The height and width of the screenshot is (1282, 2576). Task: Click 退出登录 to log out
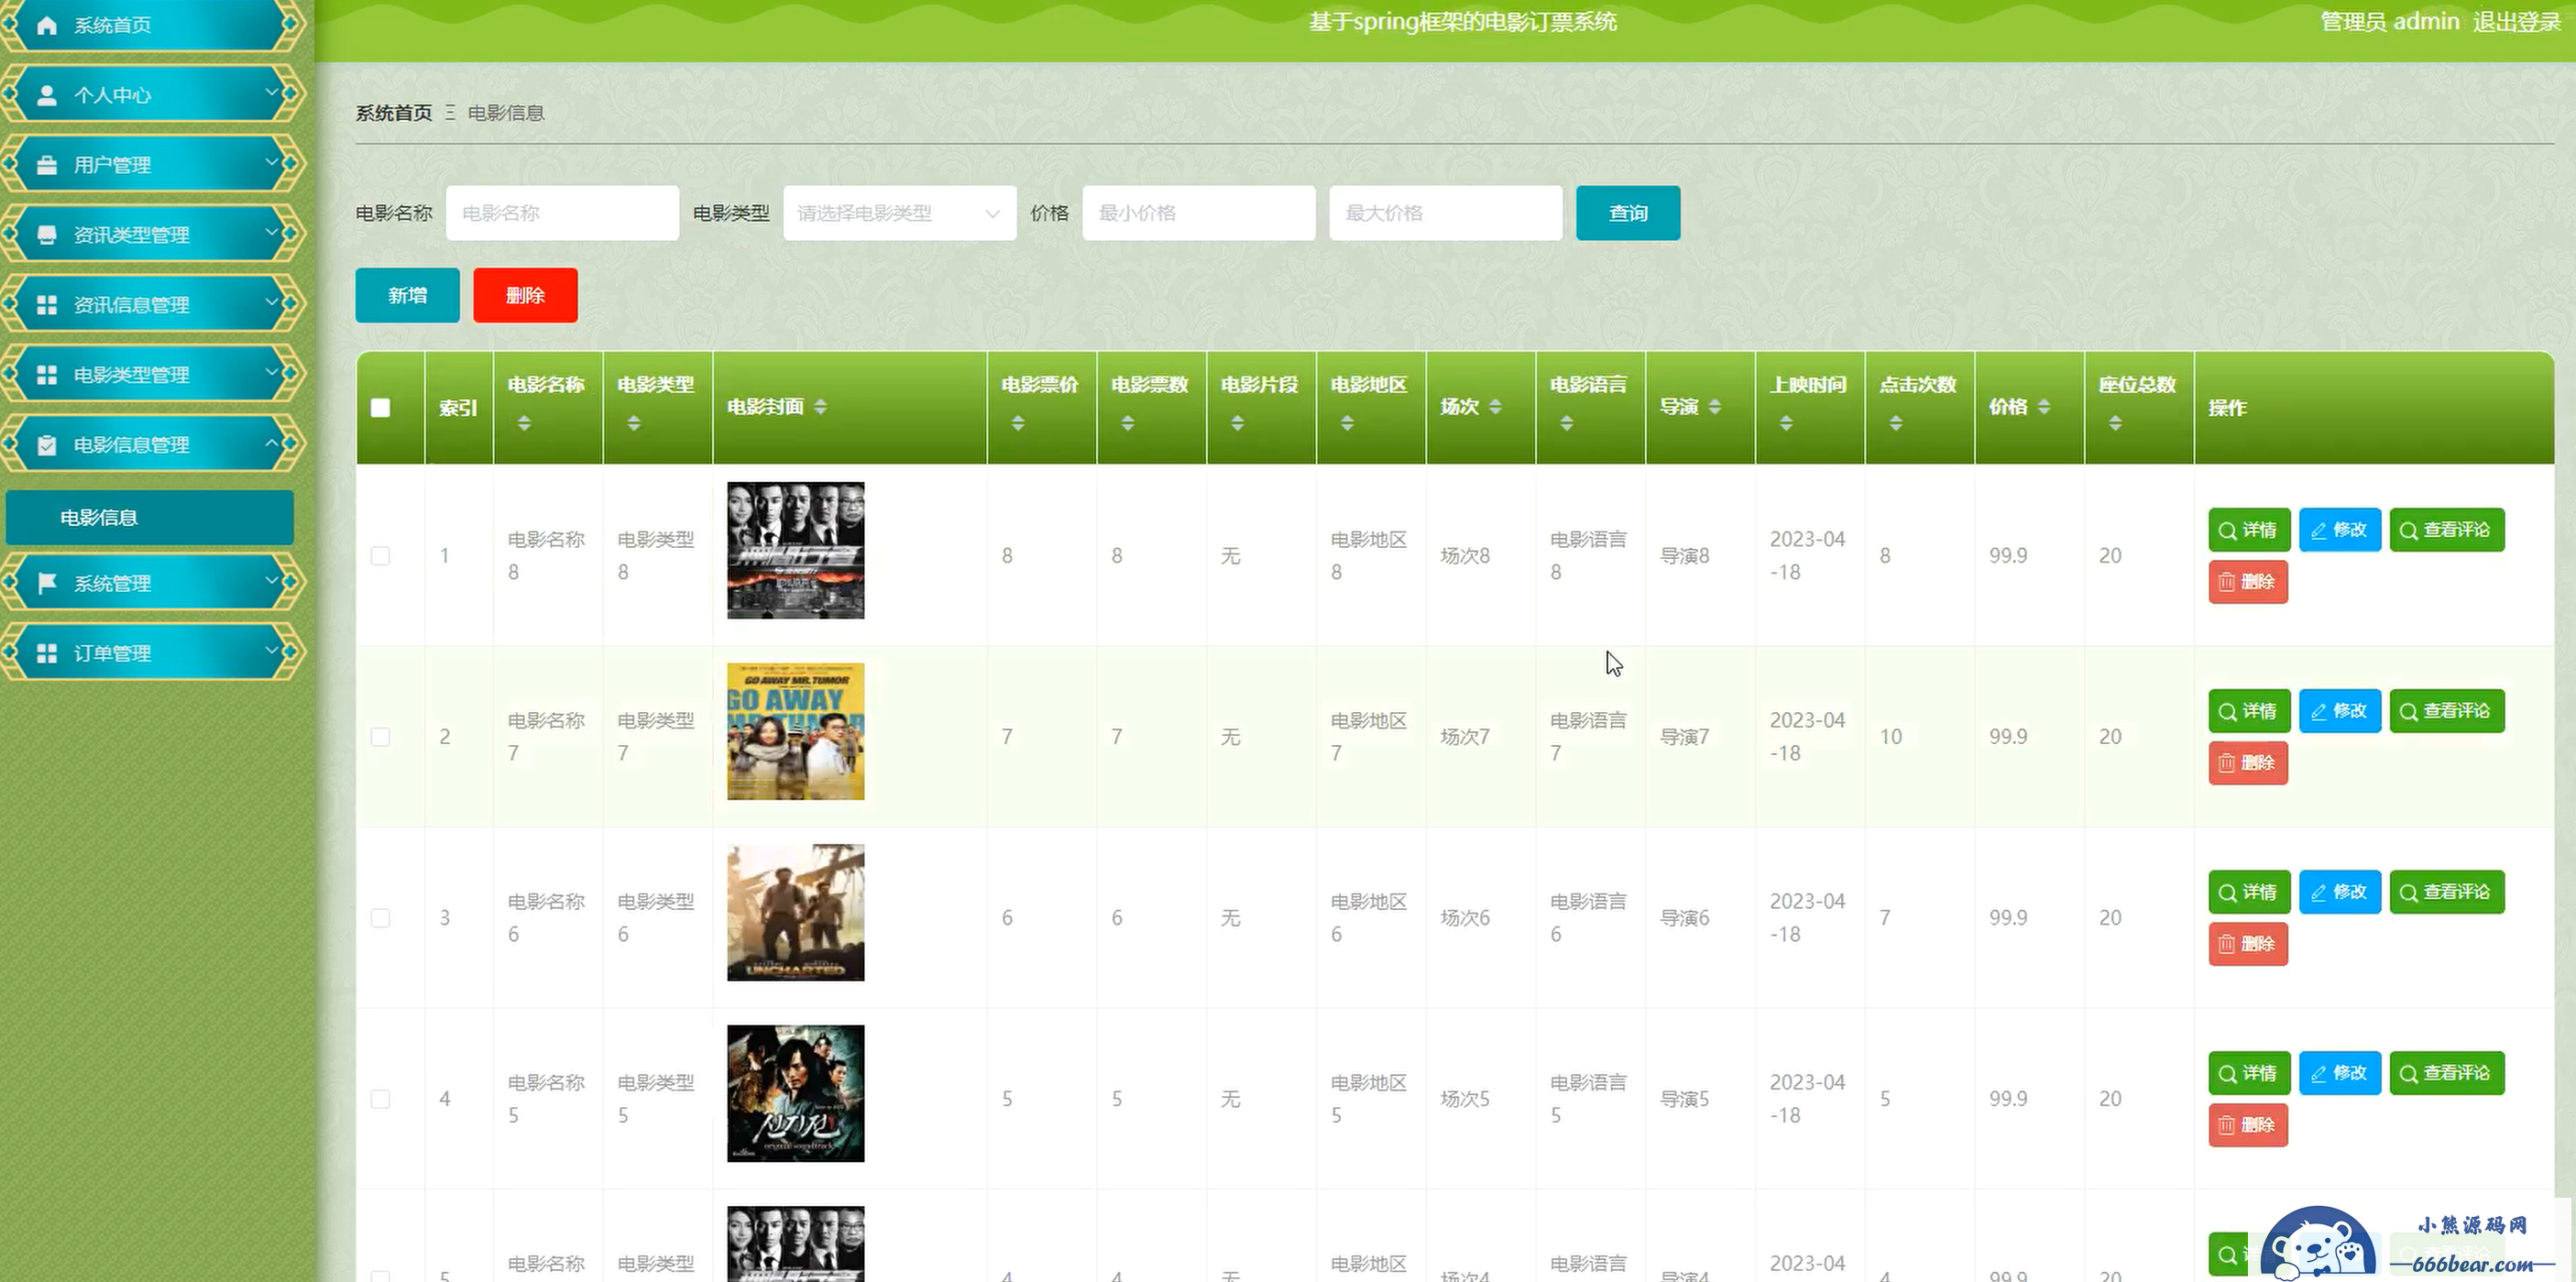[2516, 22]
